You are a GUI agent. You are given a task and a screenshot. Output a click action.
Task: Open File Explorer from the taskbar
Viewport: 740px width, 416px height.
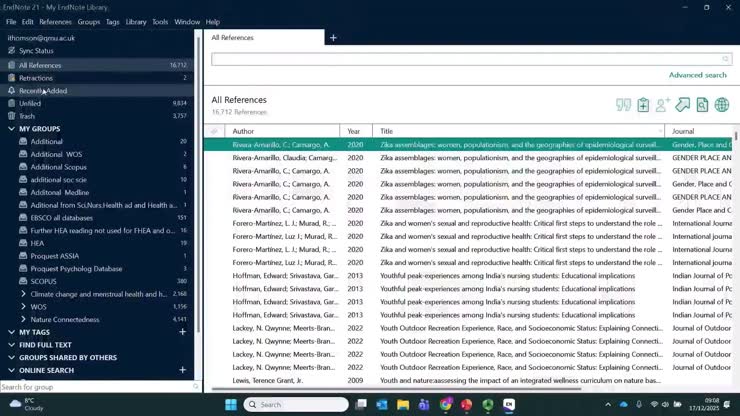click(x=403, y=405)
